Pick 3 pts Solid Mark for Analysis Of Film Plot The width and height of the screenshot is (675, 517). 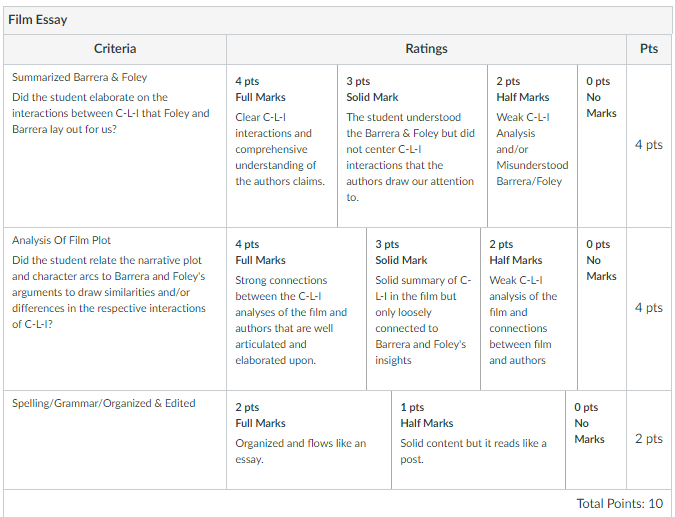click(x=424, y=309)
